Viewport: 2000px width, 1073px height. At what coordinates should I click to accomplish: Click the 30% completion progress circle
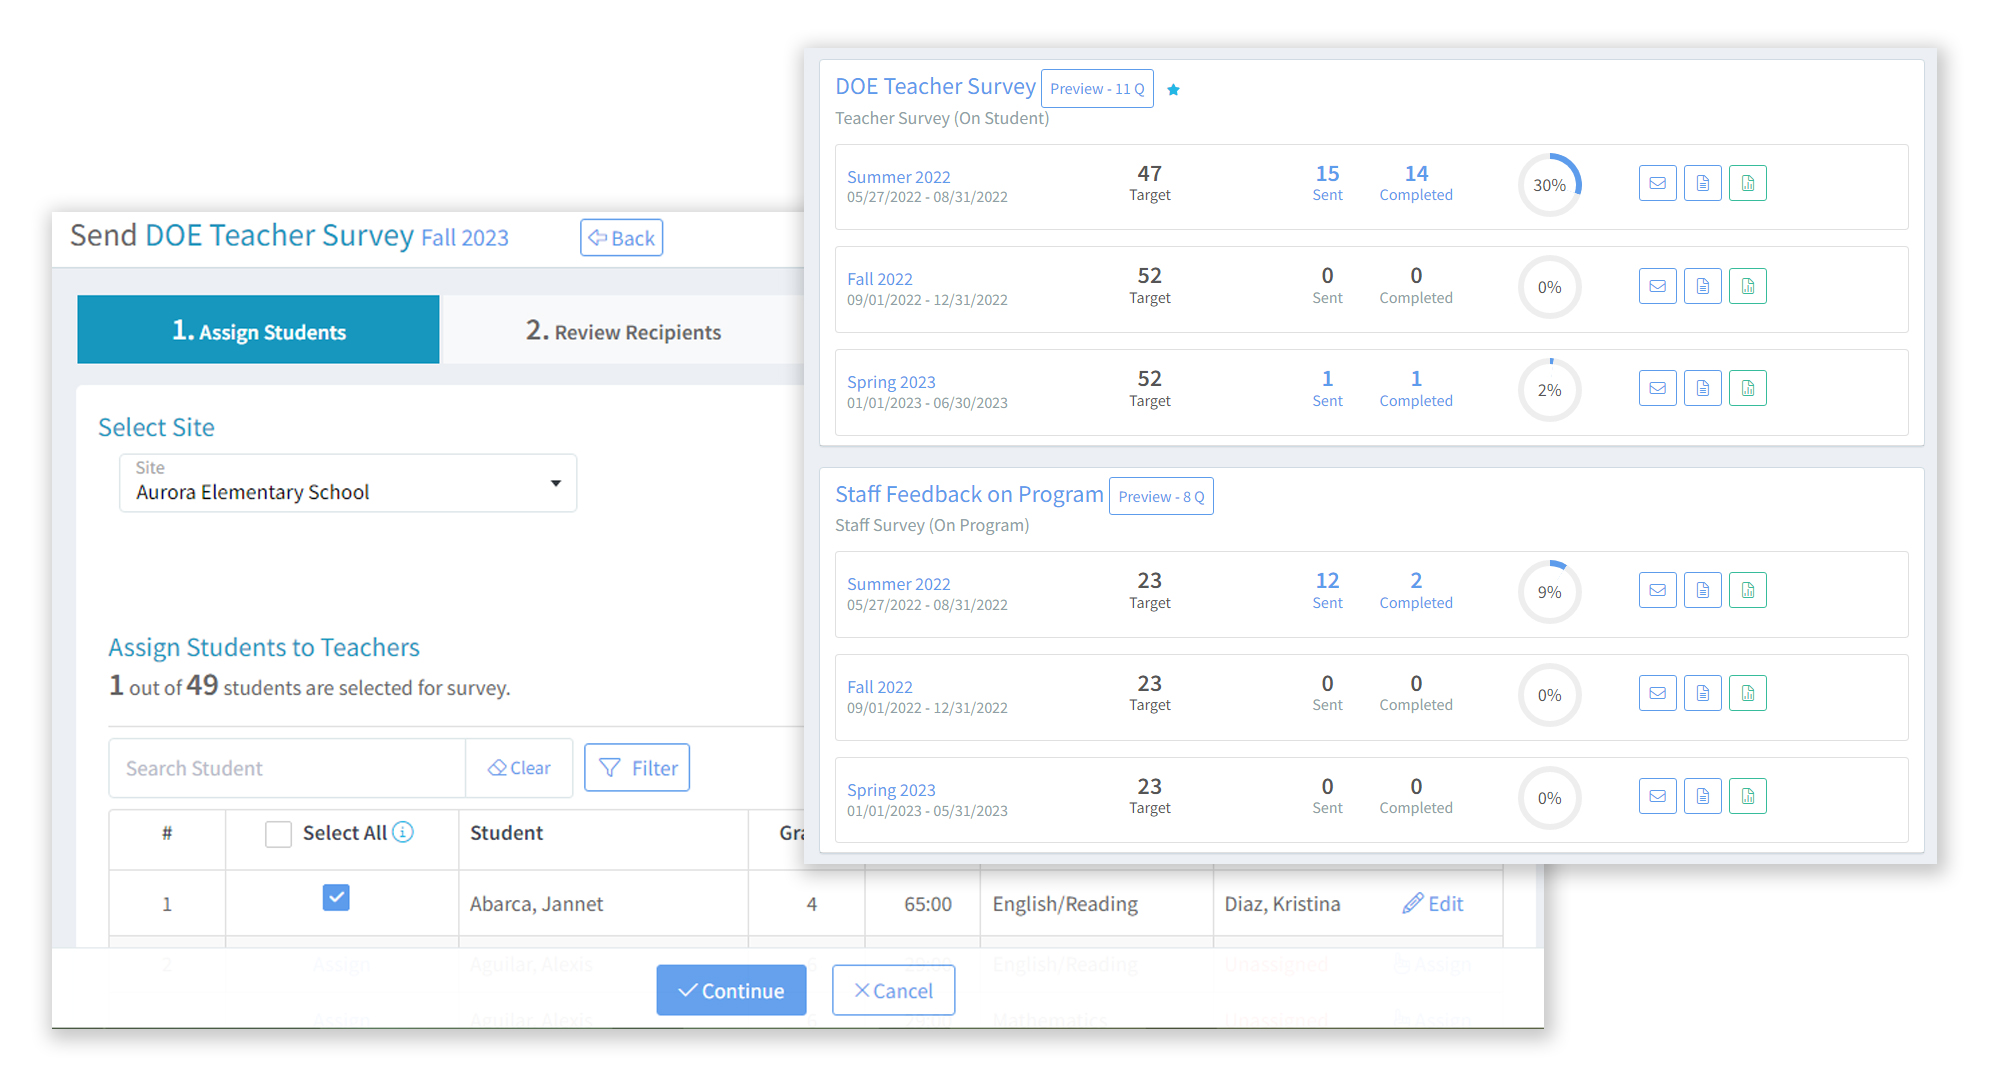coord(1549,185)
